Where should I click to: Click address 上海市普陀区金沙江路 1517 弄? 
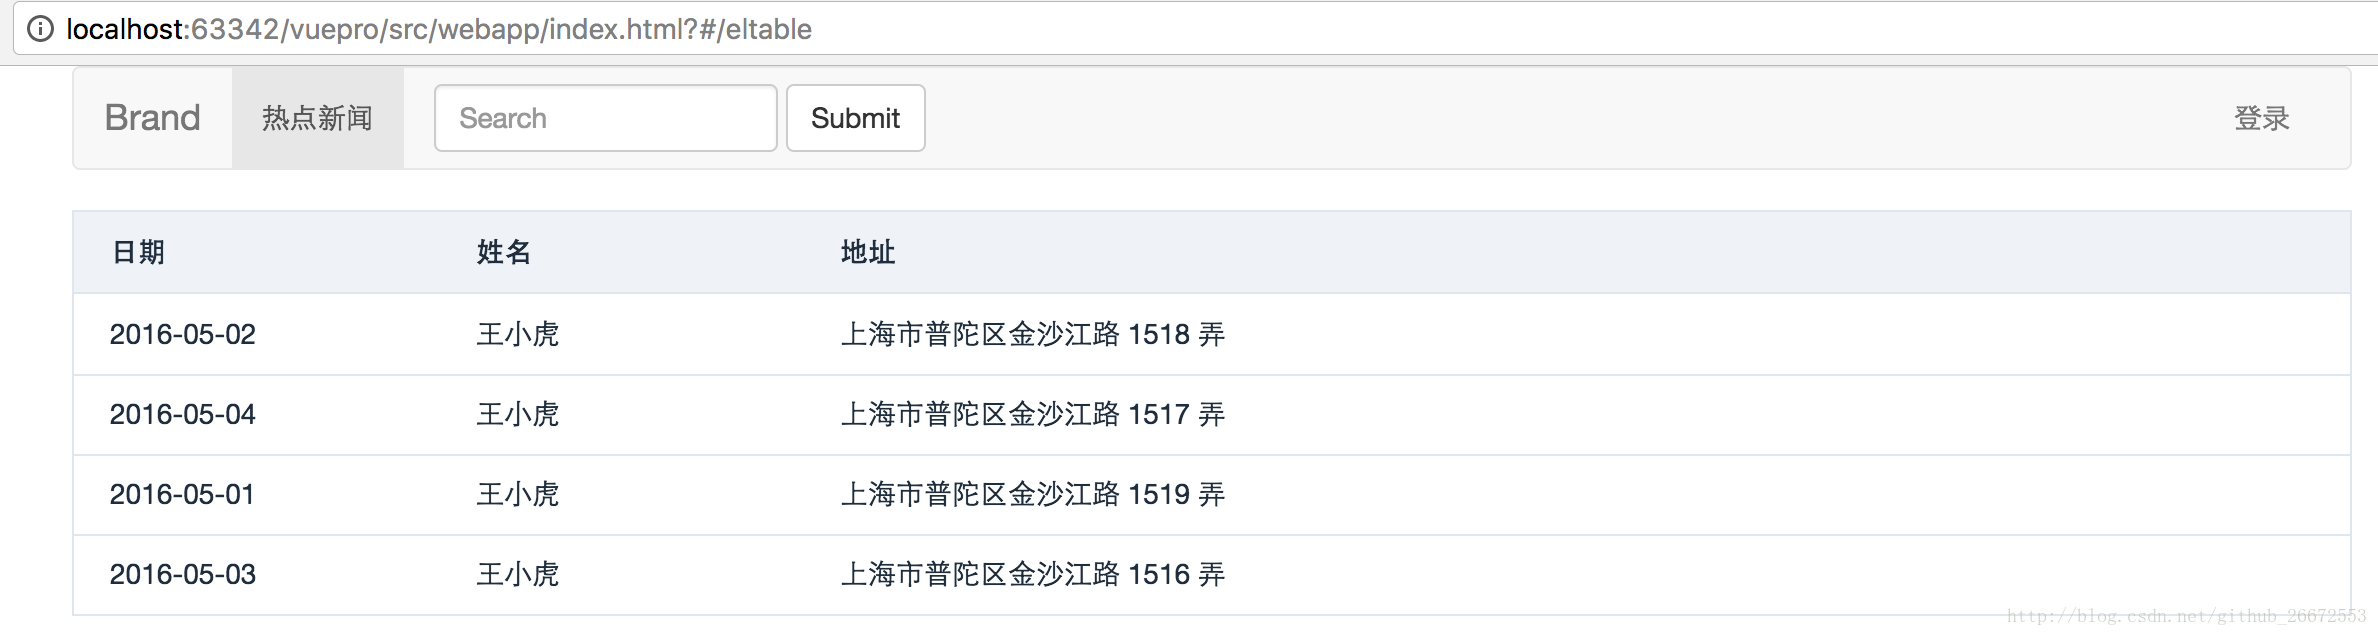(1032, 414)
